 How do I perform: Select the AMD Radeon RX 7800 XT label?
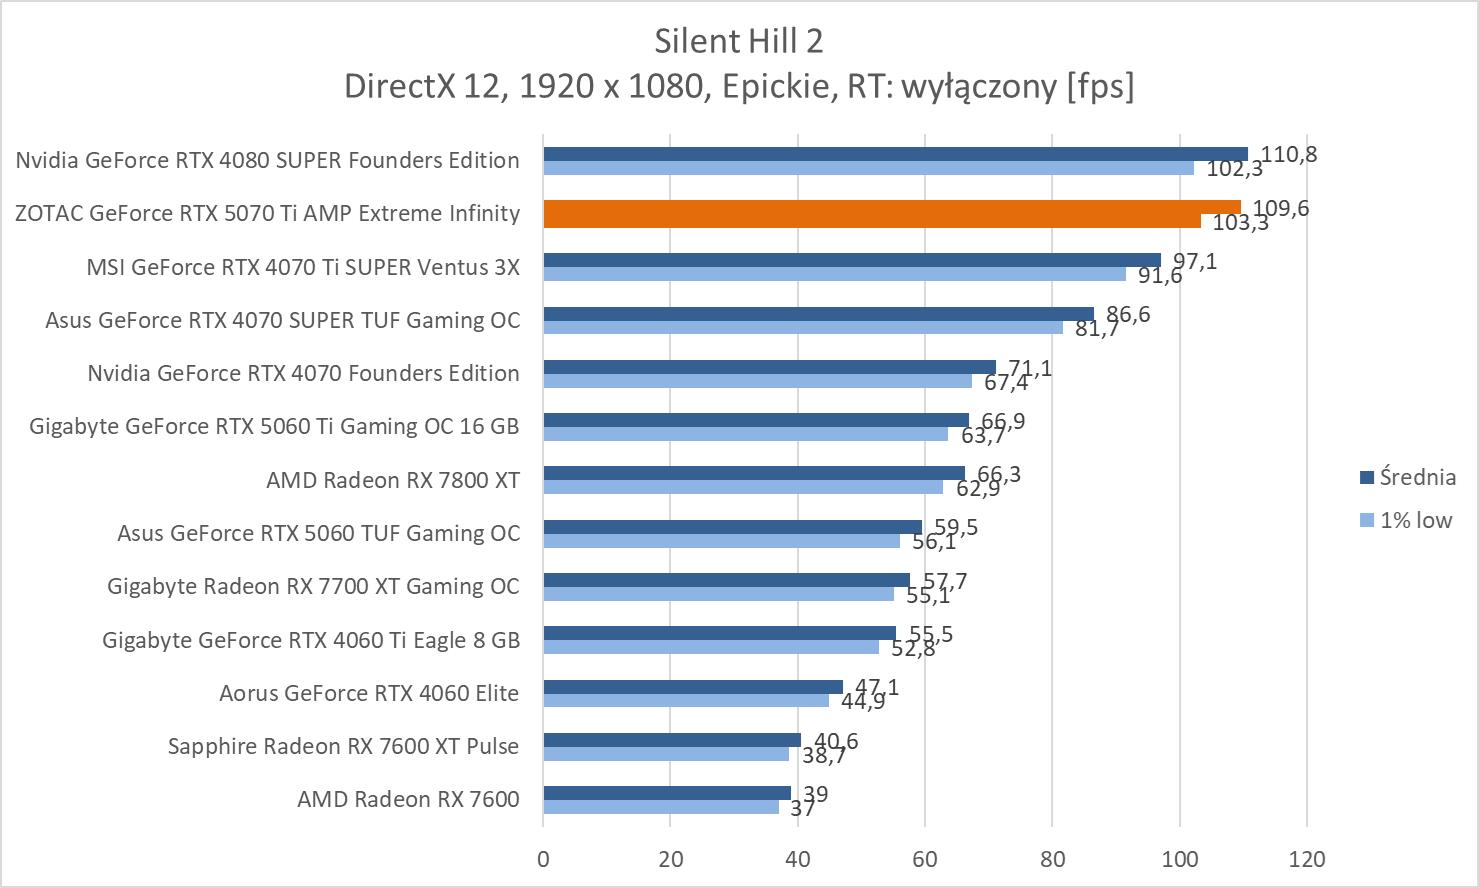(x=392, y=480)
